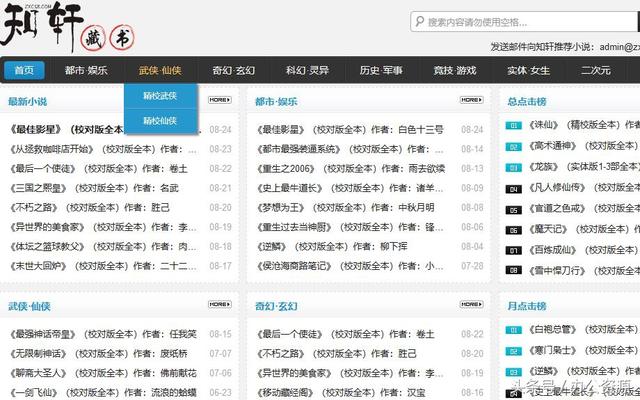
Task: Open the 科幻·灵异 navigation item
Action: [307, 70]
